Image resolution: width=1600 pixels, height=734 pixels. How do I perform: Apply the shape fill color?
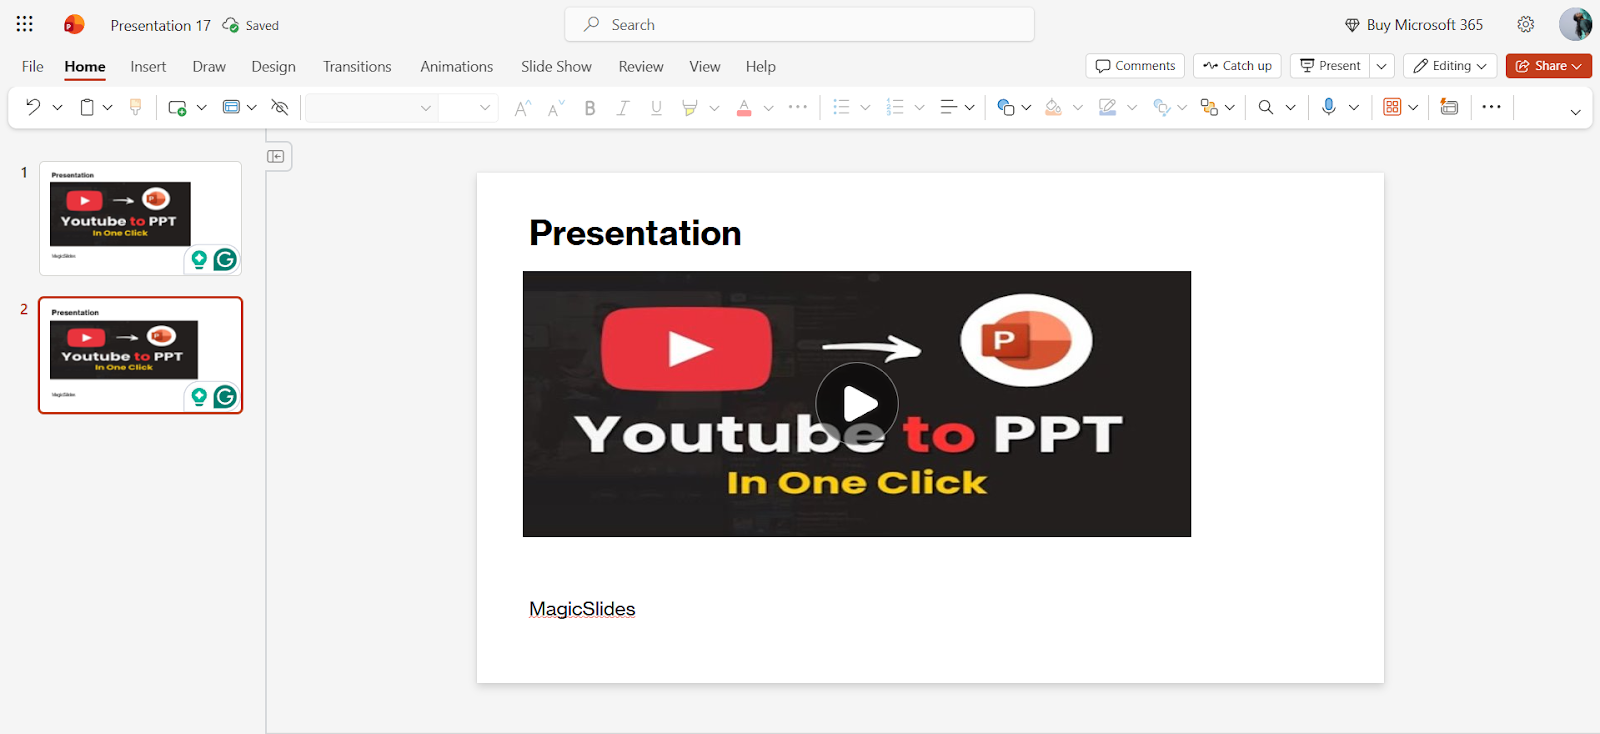1053,107
